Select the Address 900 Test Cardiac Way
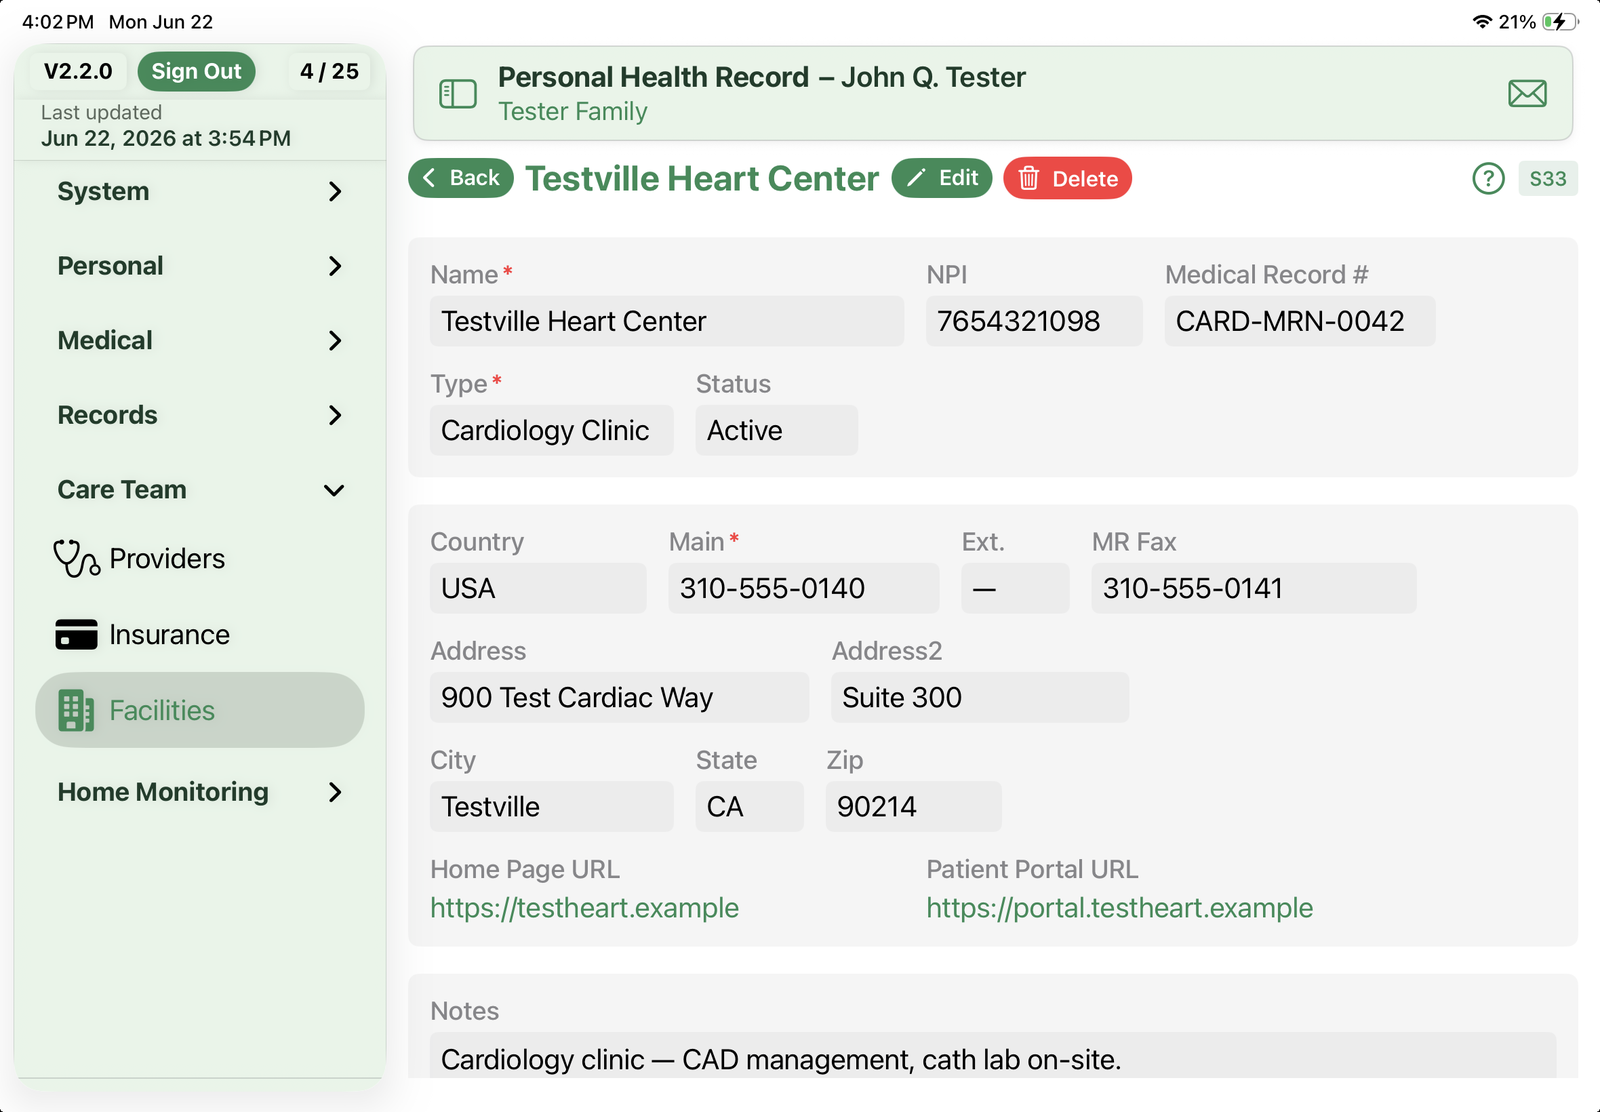Screen dimensions: 1600x1112 pyautogui.click(x=619, y=697)
